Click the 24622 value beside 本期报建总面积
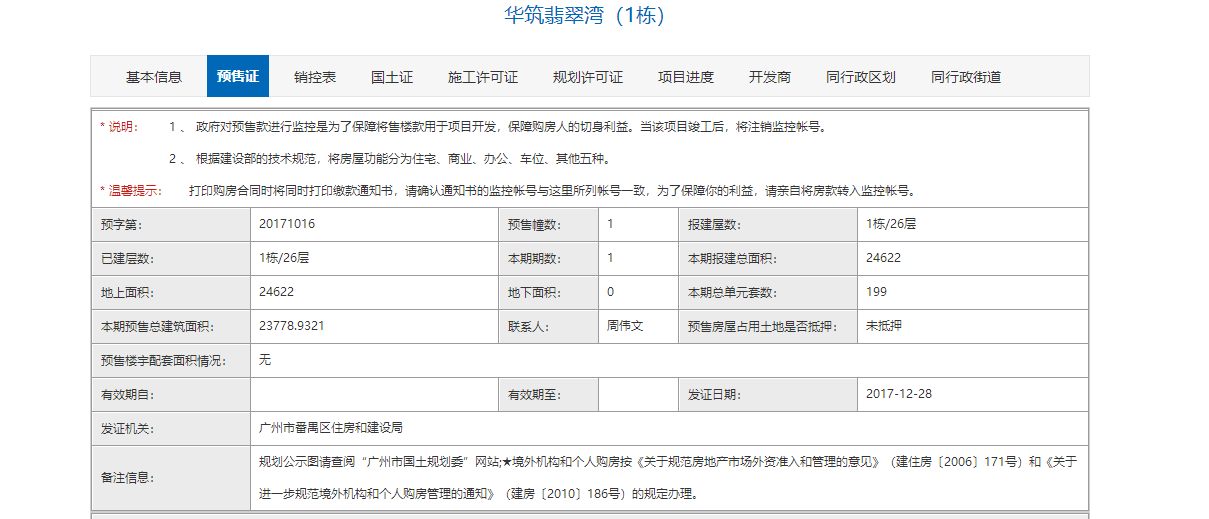 pos(884,258)
